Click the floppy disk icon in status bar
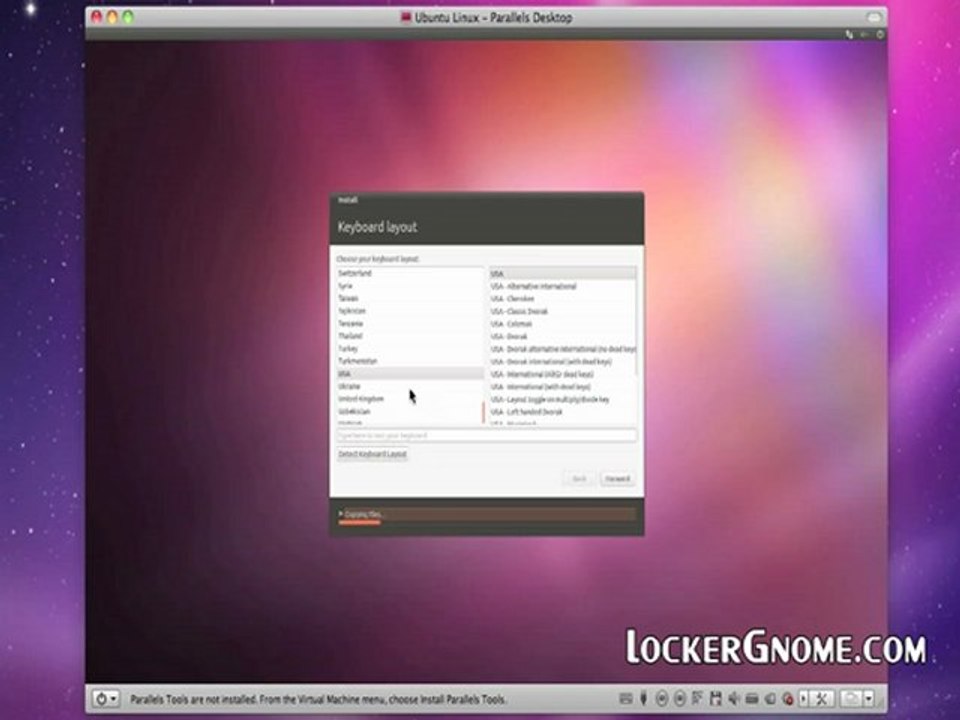The width and height of the screenshot is (960, 720). (715, 699)
